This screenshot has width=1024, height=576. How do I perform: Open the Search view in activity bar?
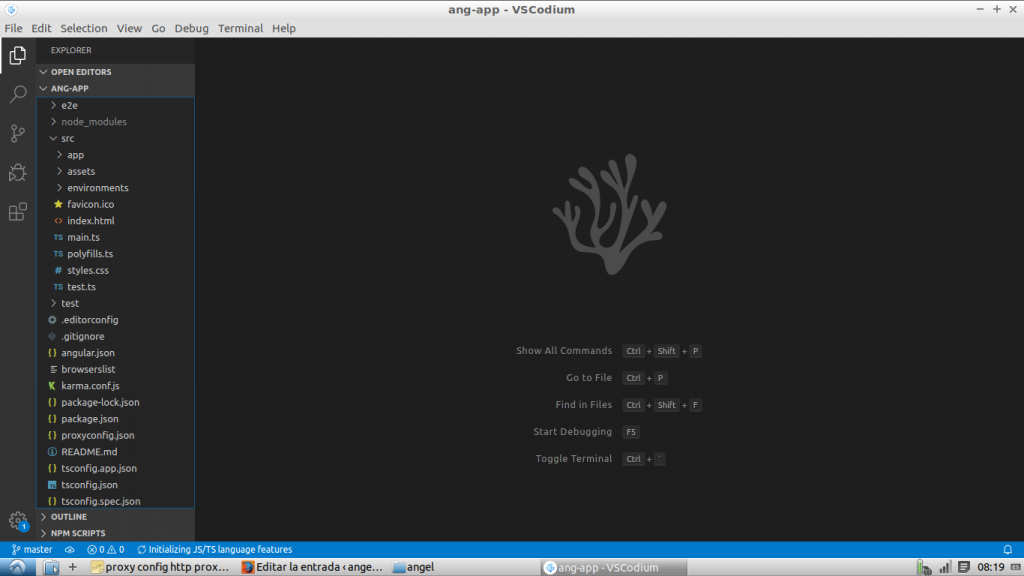(x=18, y=94)
